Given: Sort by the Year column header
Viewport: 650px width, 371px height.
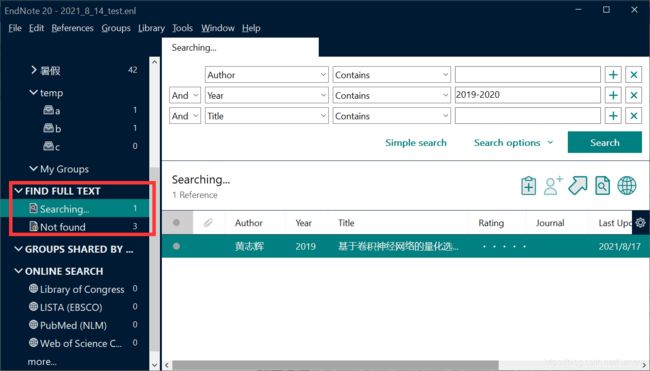Looking at the screenshot, I should coord(303,223).
